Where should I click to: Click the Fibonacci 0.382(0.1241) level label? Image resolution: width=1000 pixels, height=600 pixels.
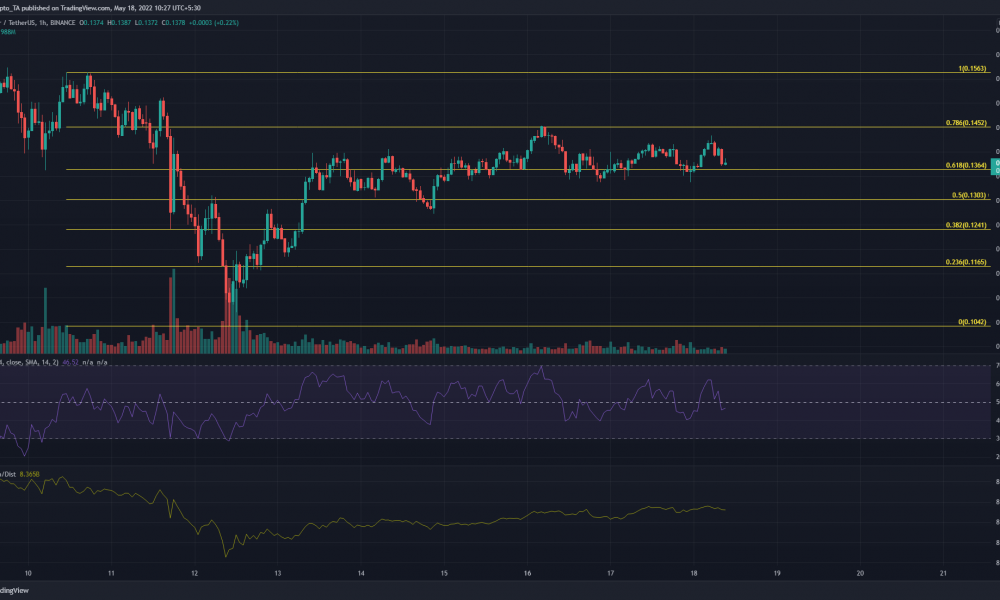tap(966, 225)
